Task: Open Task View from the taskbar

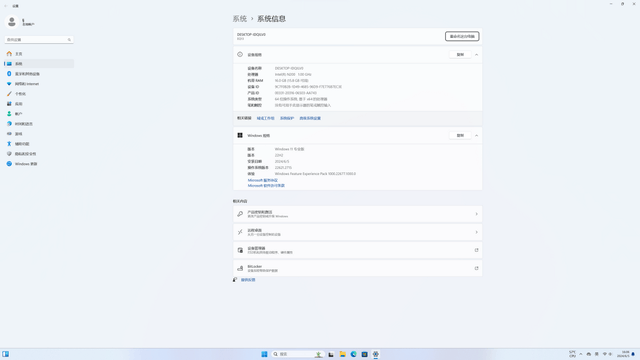Action: coord(331,354)
